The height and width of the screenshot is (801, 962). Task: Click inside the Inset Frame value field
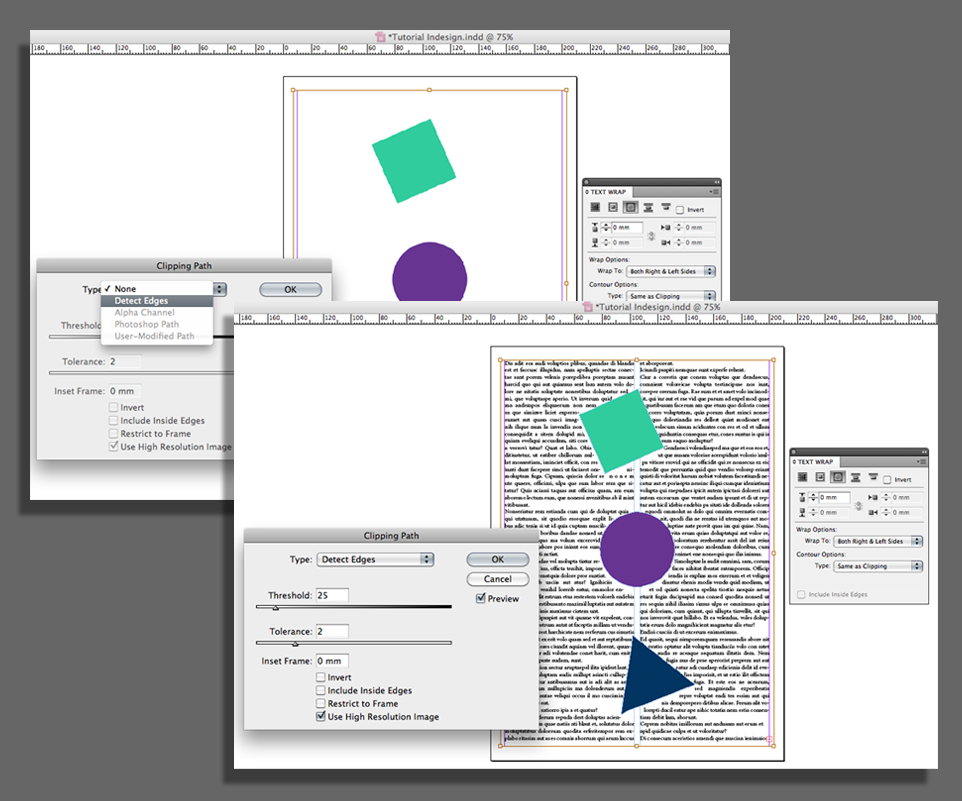[333, 660]
